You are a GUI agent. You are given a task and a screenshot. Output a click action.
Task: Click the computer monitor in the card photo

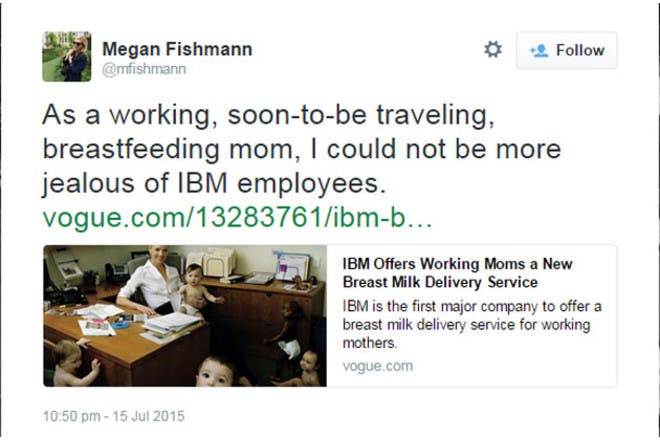293,266
